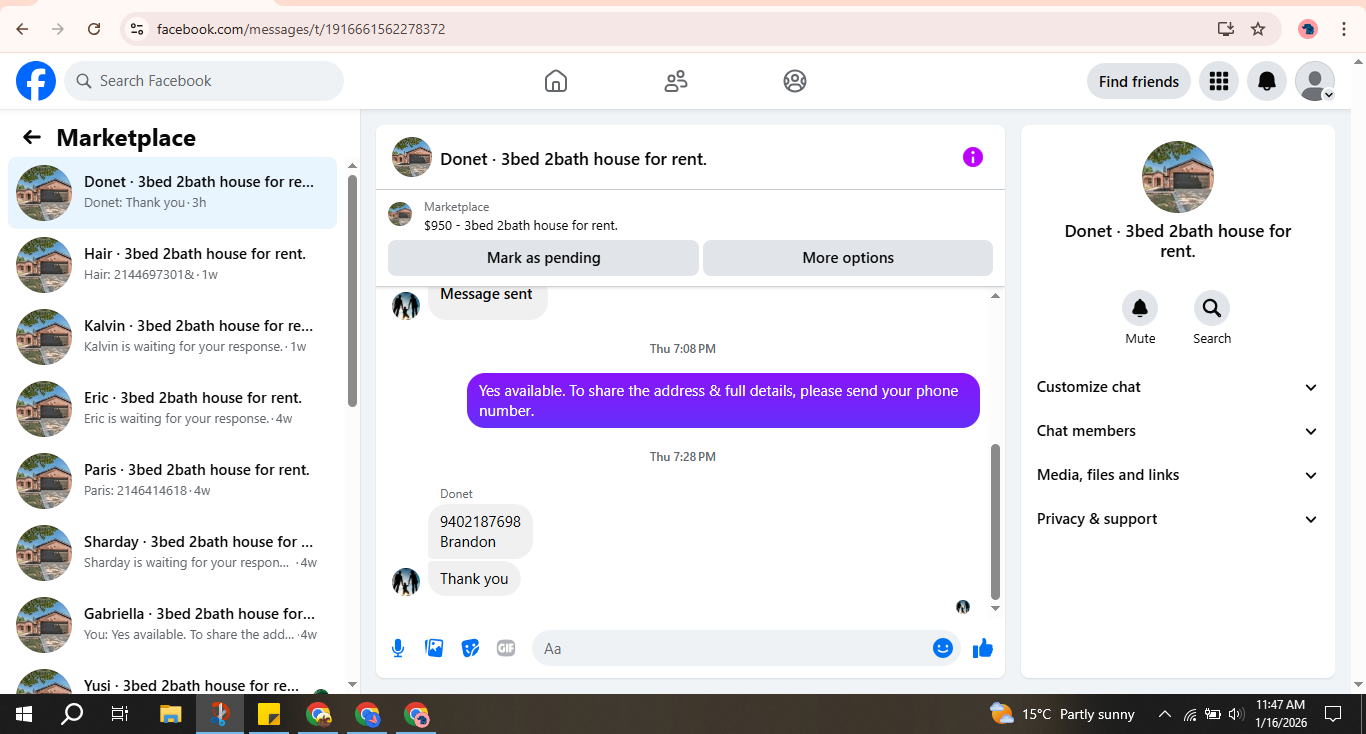Open Windows Start menu
Image resolution: width=1366 pixels, height=734 pixels.
pos(24,714)
